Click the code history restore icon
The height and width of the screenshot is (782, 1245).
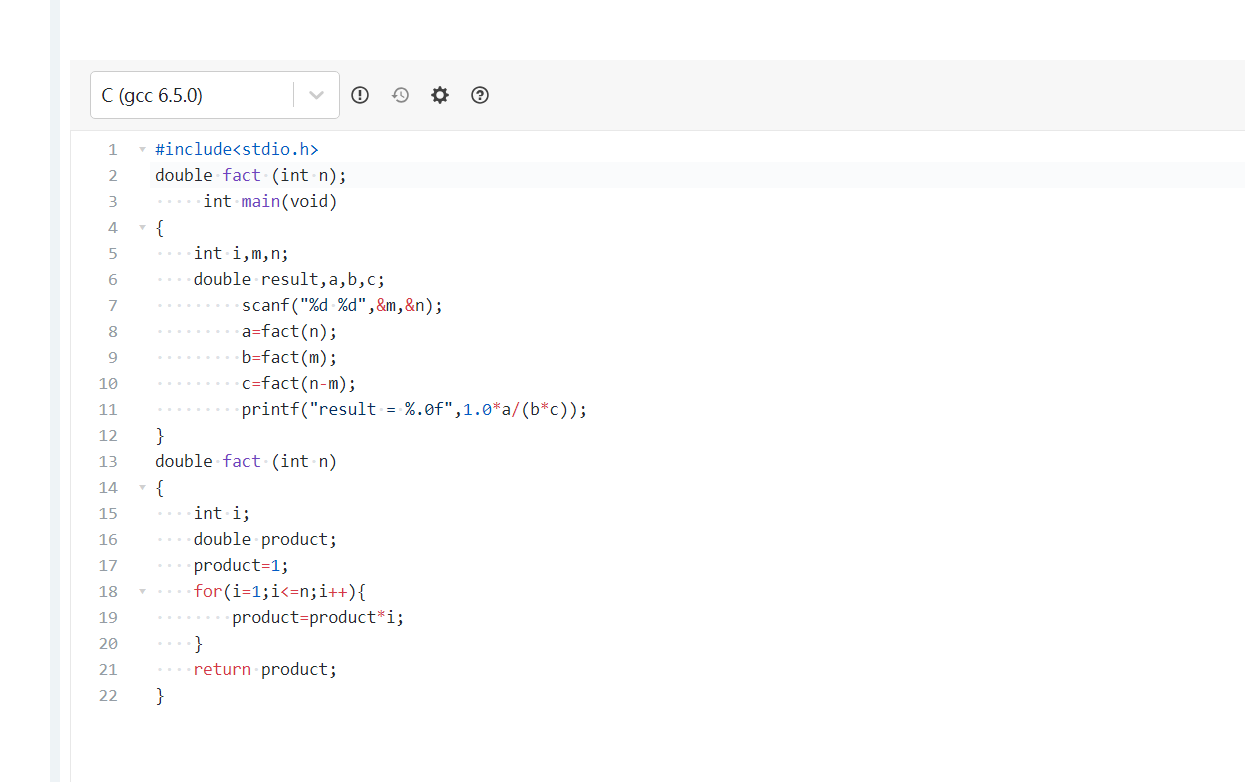click(x=400, y=95)
